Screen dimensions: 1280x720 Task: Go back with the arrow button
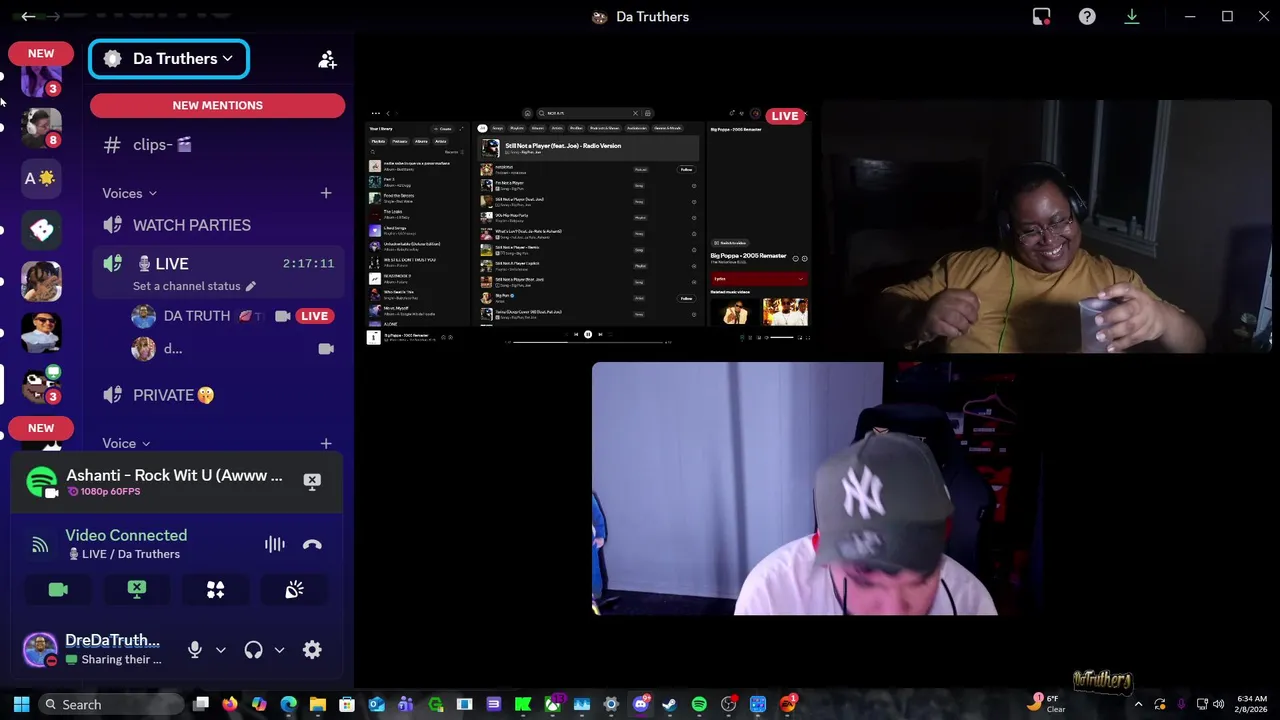tap(28, 16)
